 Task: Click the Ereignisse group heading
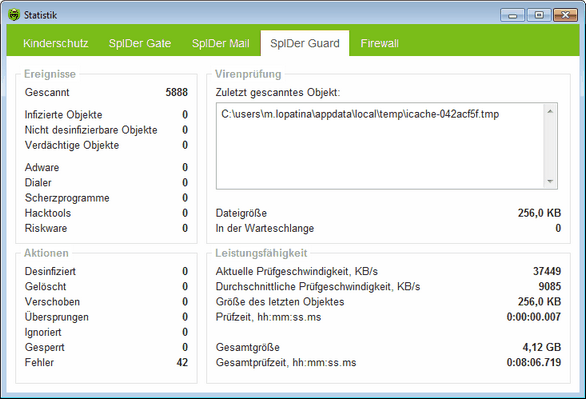pos(50,74)
